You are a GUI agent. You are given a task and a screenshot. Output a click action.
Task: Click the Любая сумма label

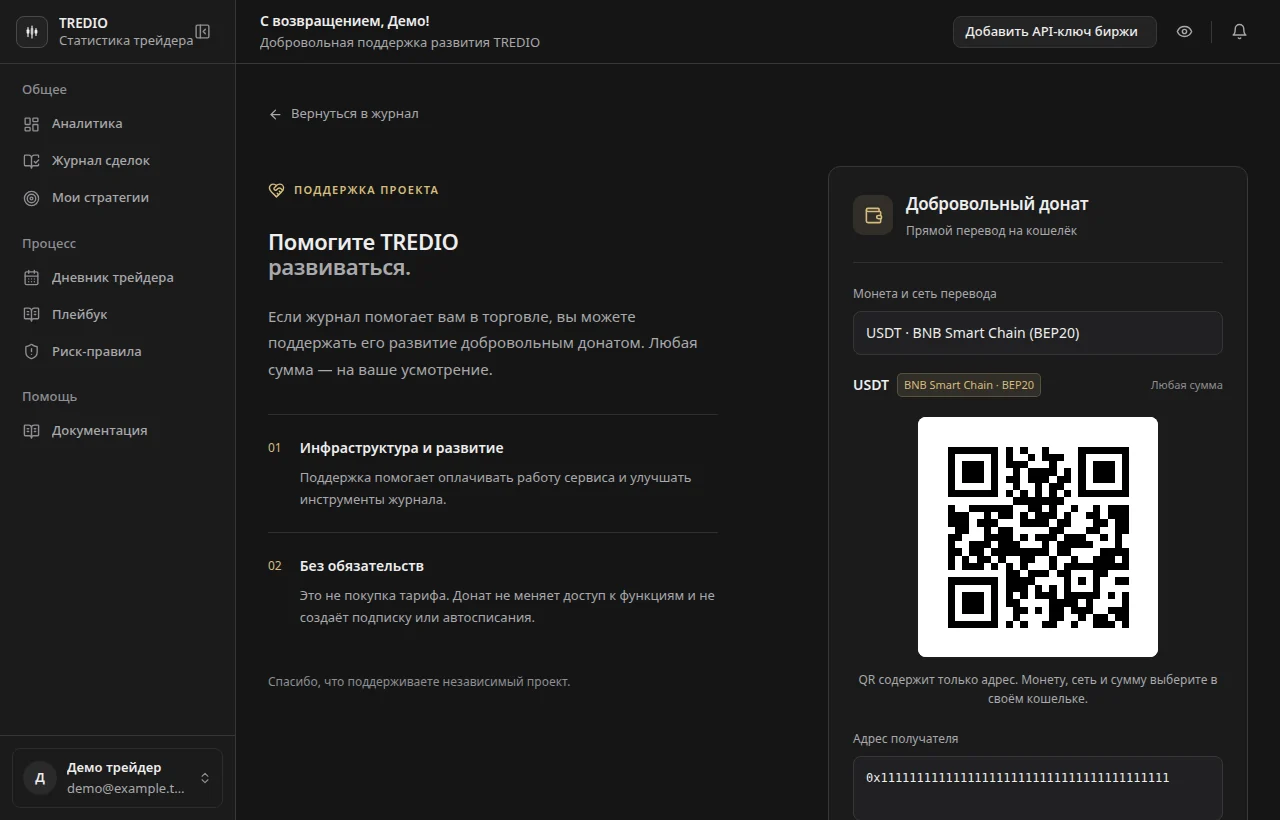(1187, 385)
